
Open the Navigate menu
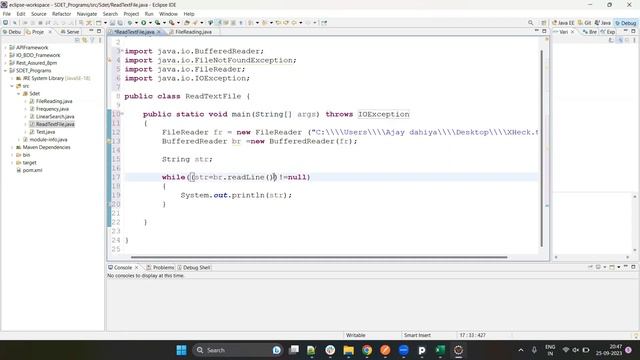(x=87, y=14)
